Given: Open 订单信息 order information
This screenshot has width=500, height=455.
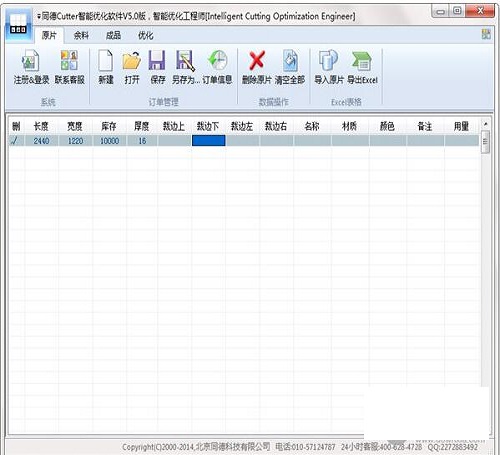Looking at the screenshot, I should click(217, 67).
